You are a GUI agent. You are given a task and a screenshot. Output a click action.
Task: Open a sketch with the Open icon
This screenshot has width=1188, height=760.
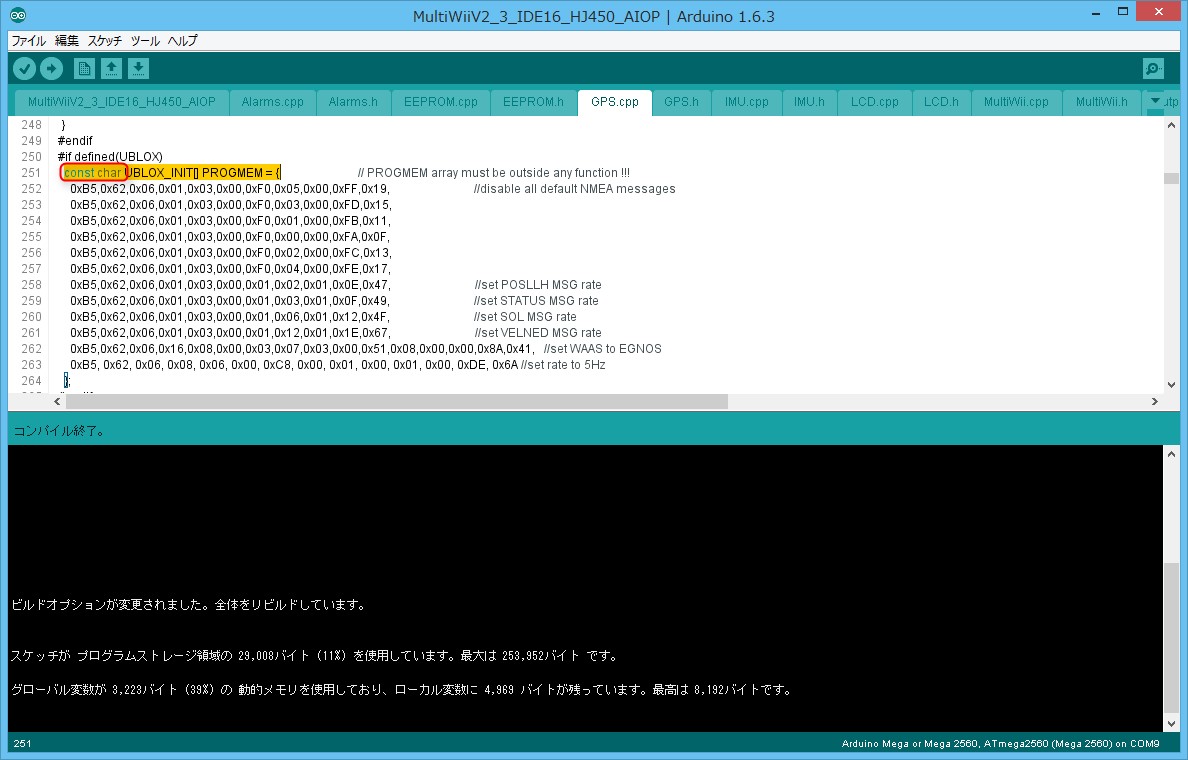112,69
